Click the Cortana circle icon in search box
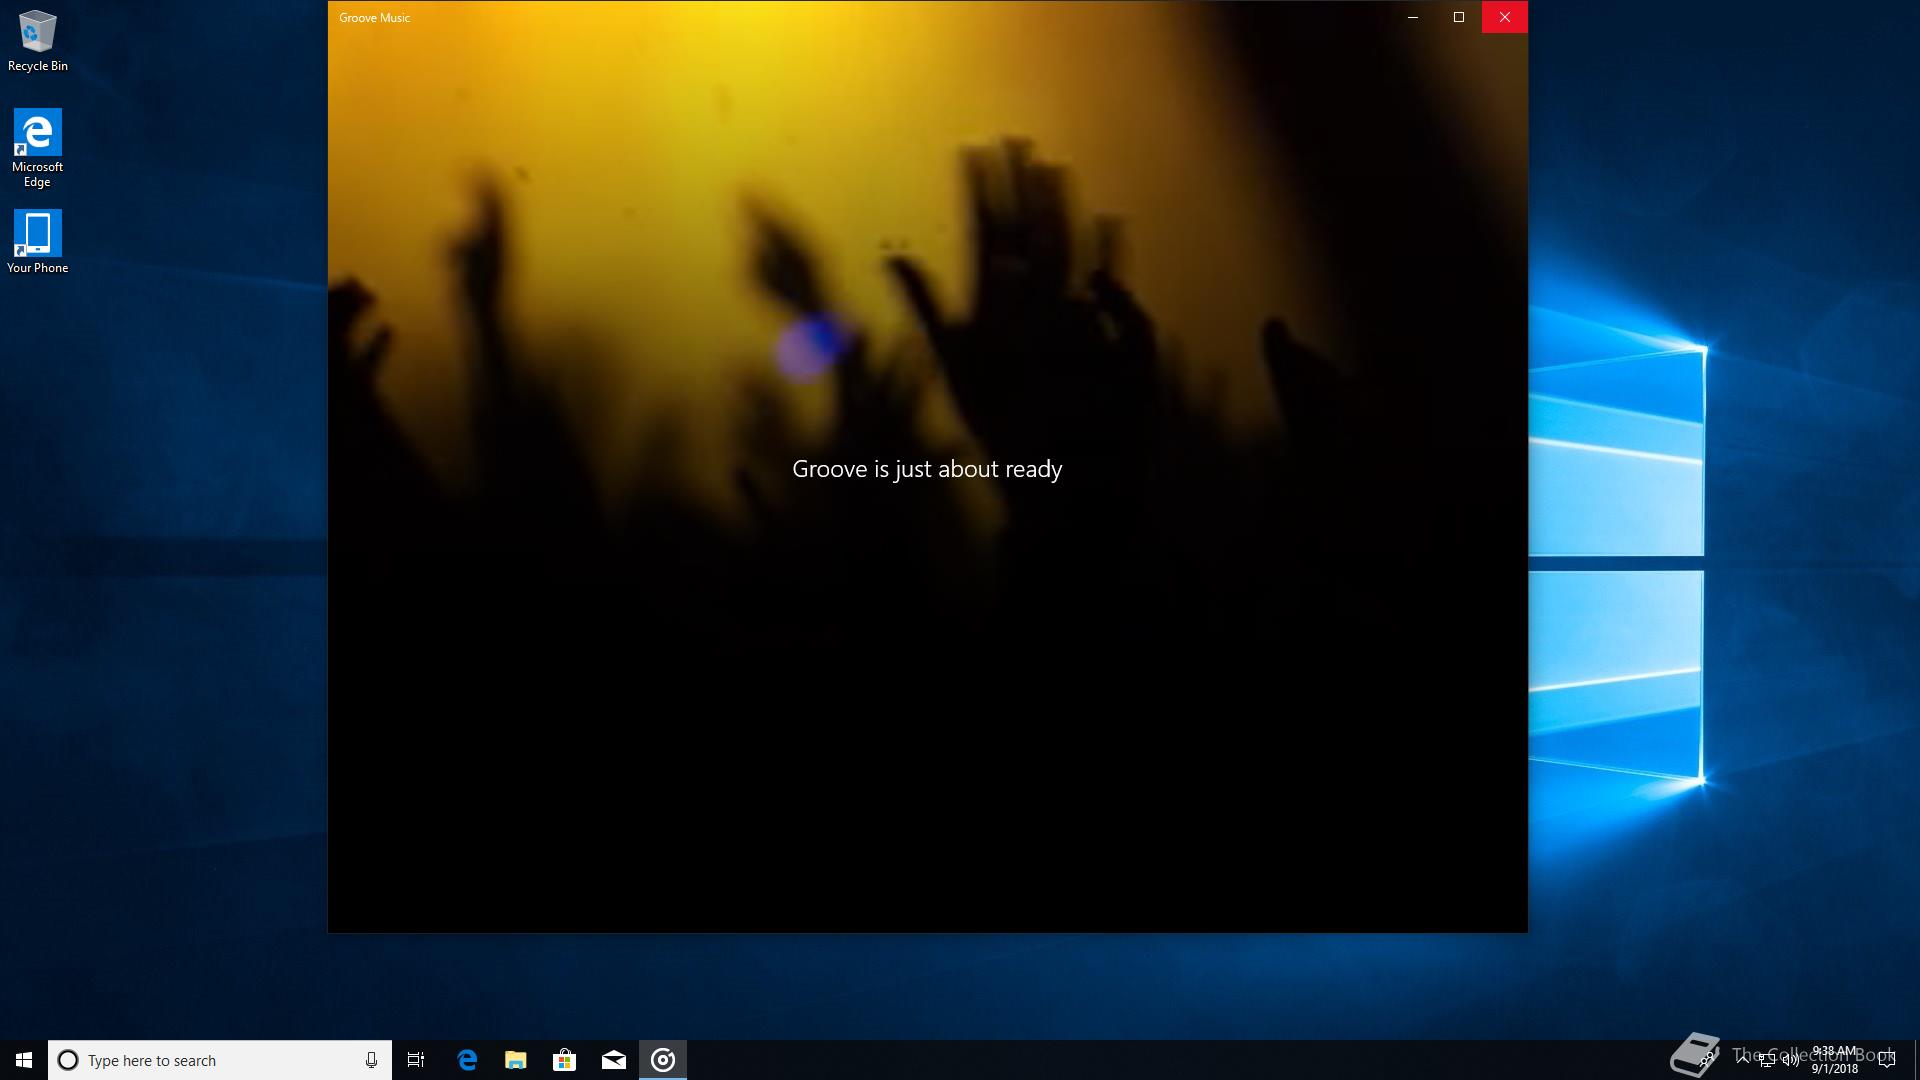 pyautogui.click(x=68, y=1060)
